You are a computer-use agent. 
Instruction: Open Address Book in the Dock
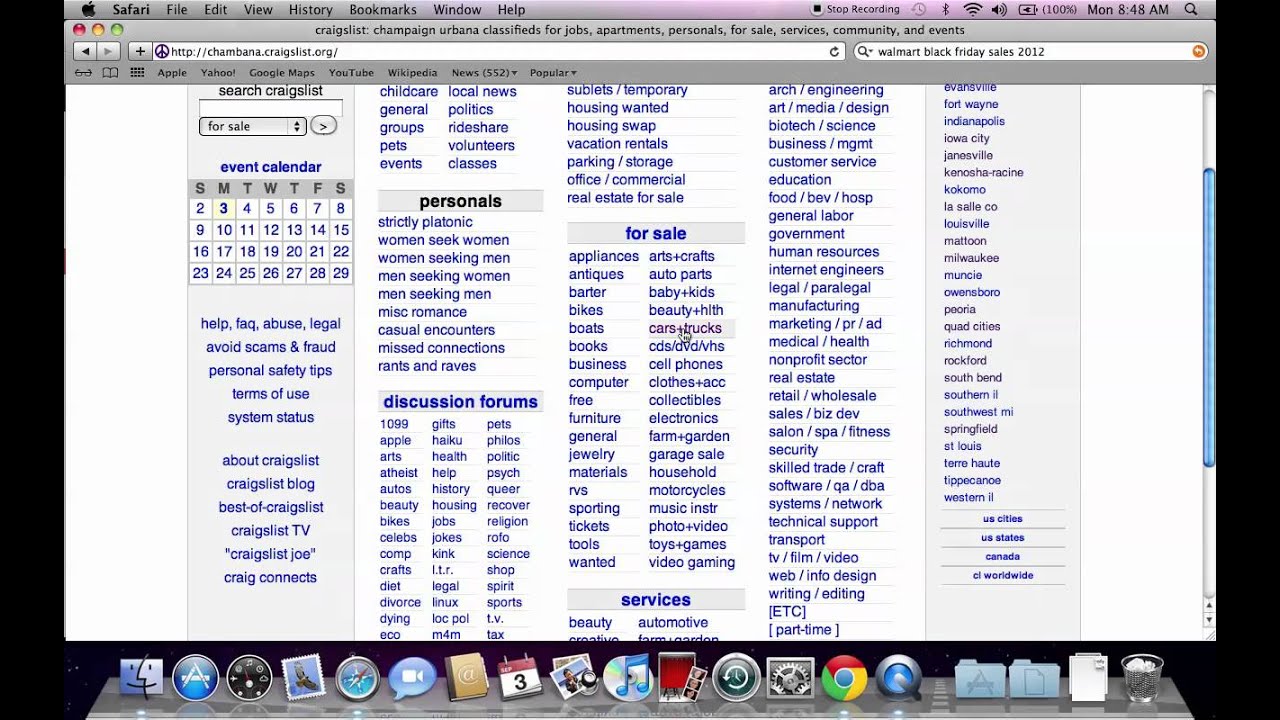point(465,678)
